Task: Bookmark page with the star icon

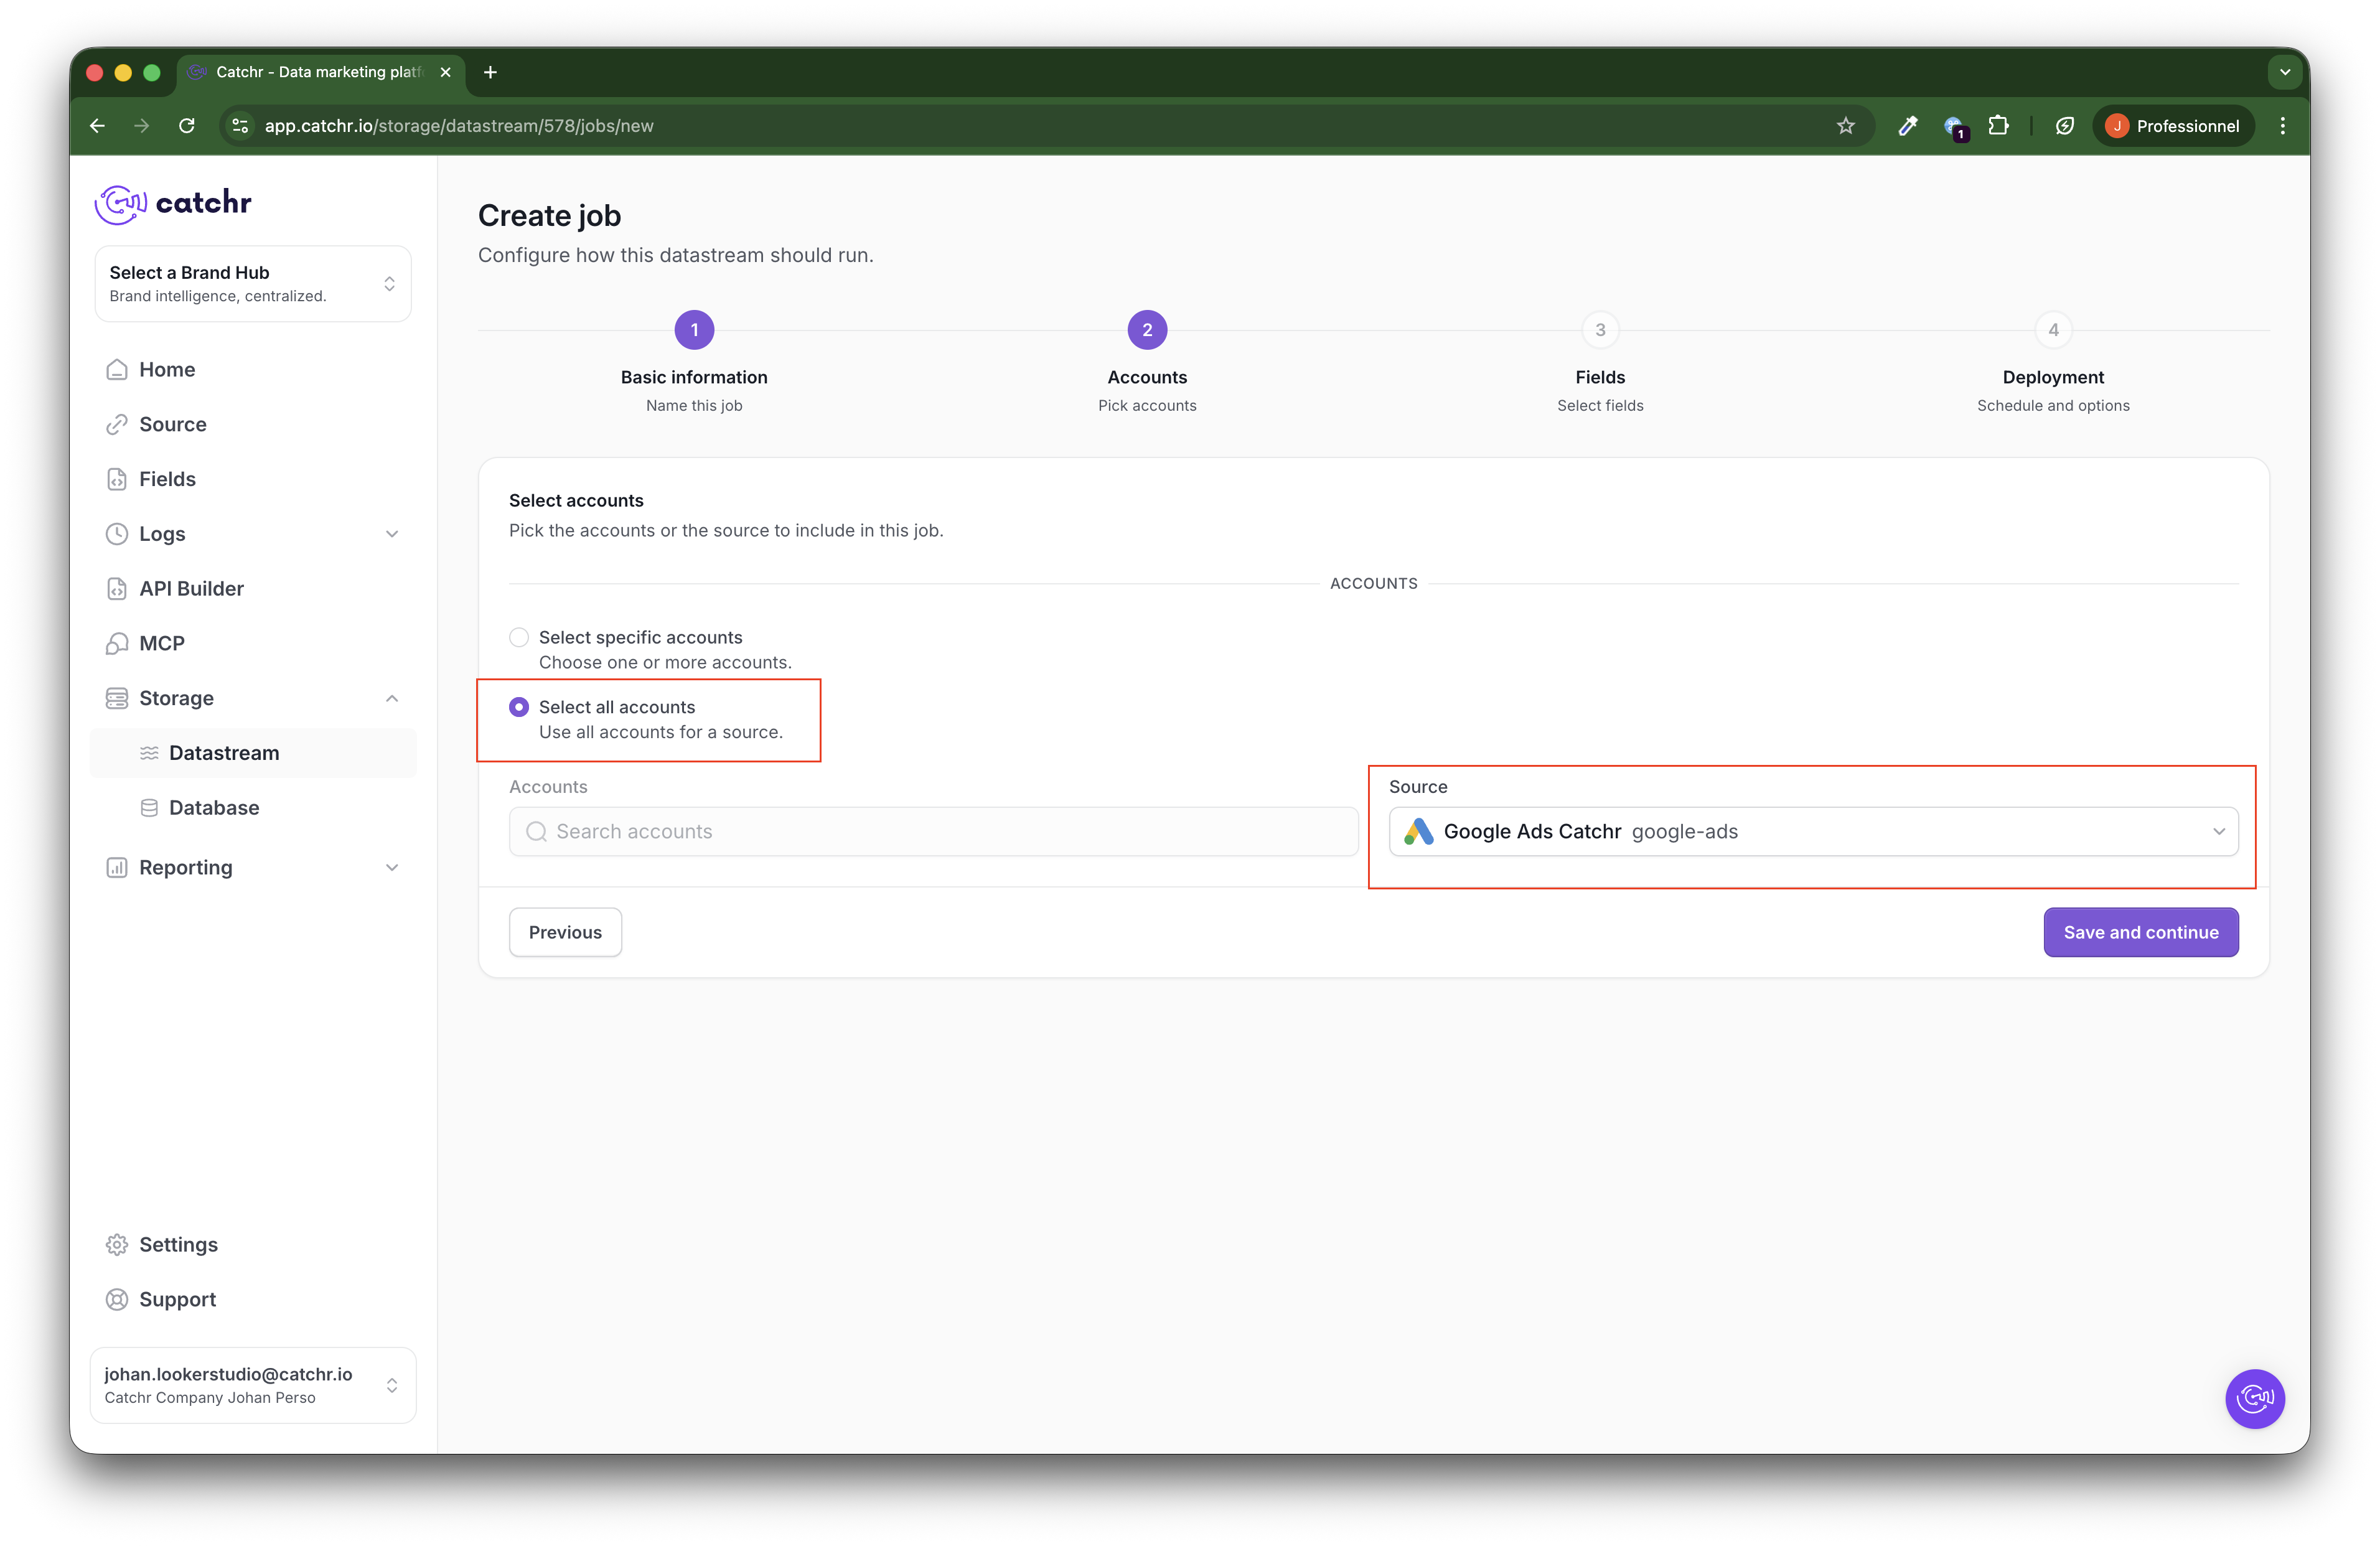Action: pos(1845,126)
